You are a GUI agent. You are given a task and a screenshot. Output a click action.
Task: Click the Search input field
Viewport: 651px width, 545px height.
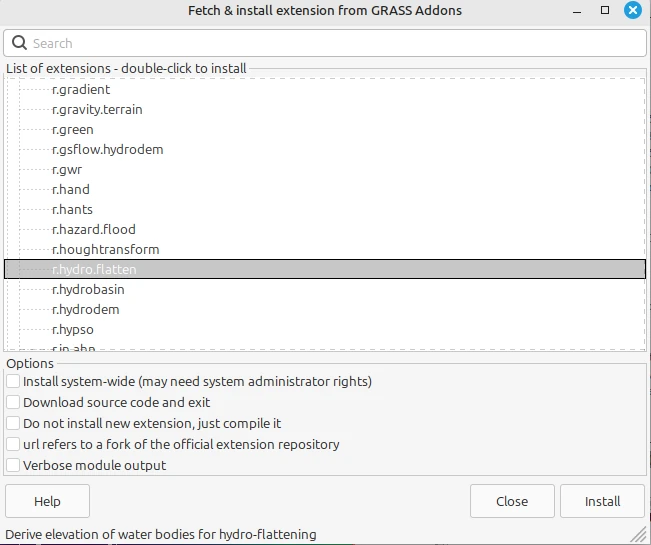(x=325, y=43)
